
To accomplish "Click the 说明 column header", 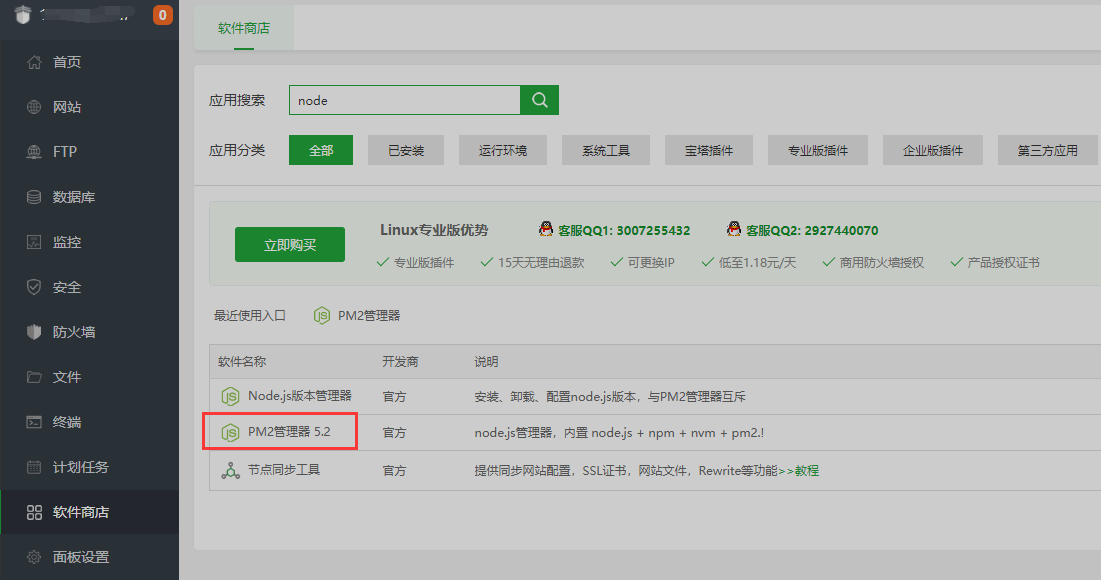I will coord(486,362).
